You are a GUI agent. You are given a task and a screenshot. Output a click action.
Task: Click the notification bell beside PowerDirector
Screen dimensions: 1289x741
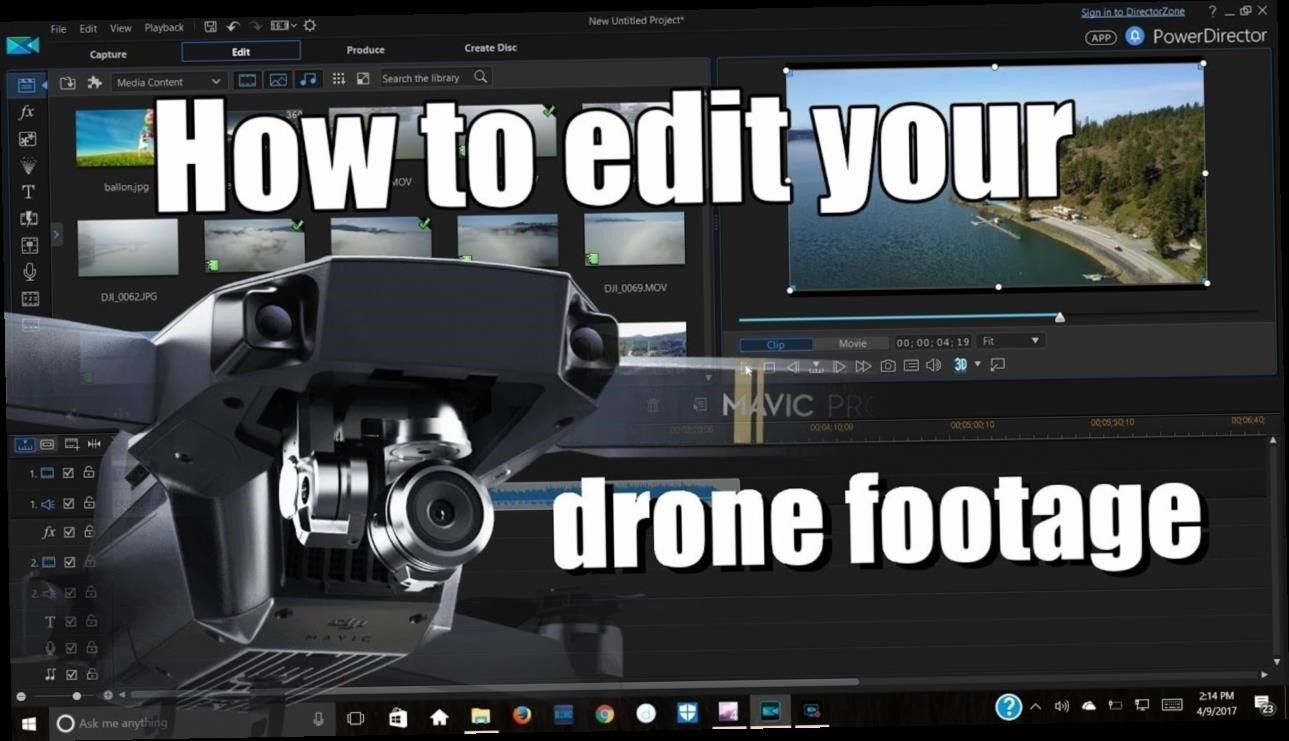pos(1134,36)
